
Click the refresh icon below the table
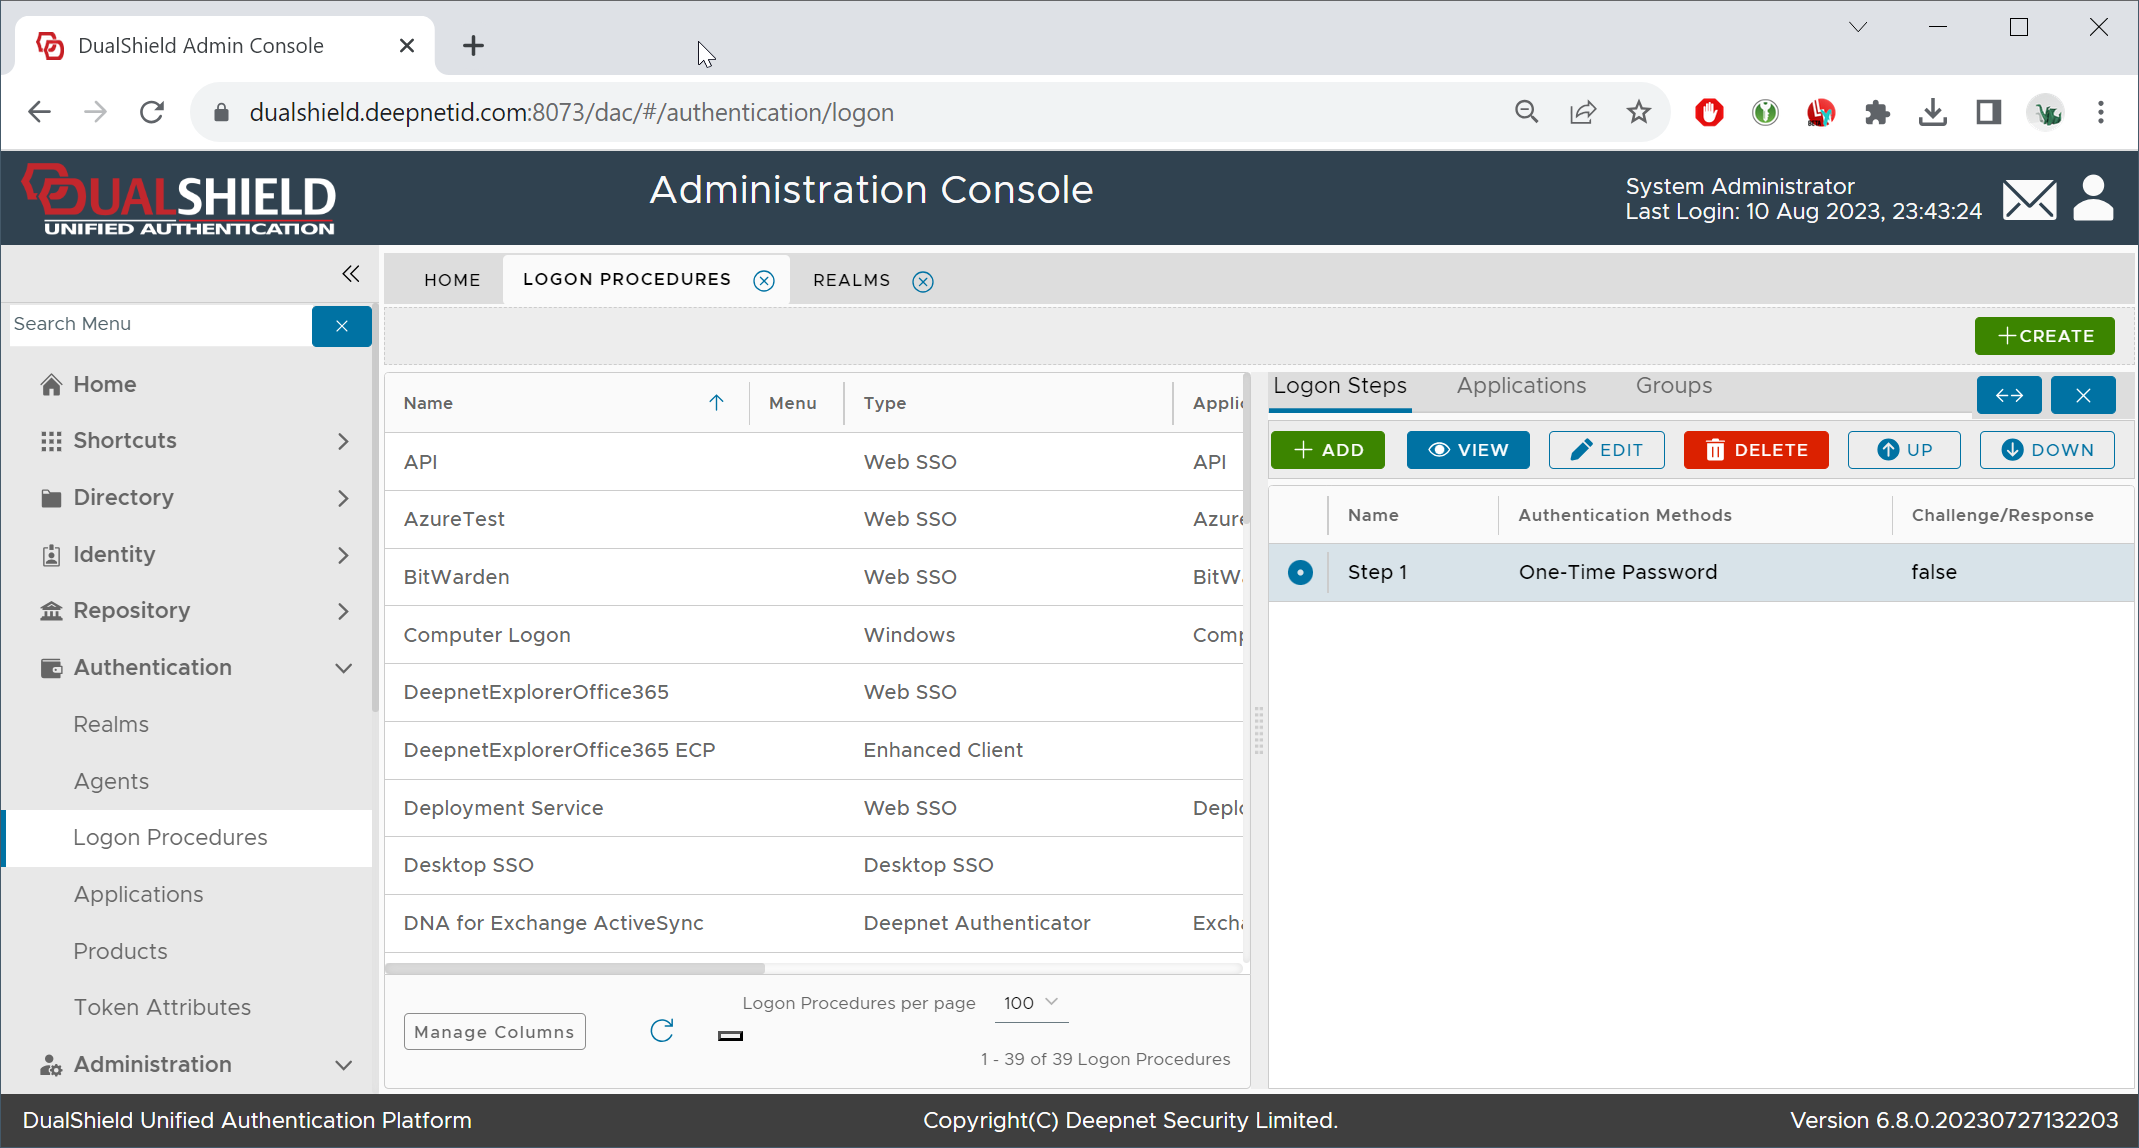tap(662, 1030)
